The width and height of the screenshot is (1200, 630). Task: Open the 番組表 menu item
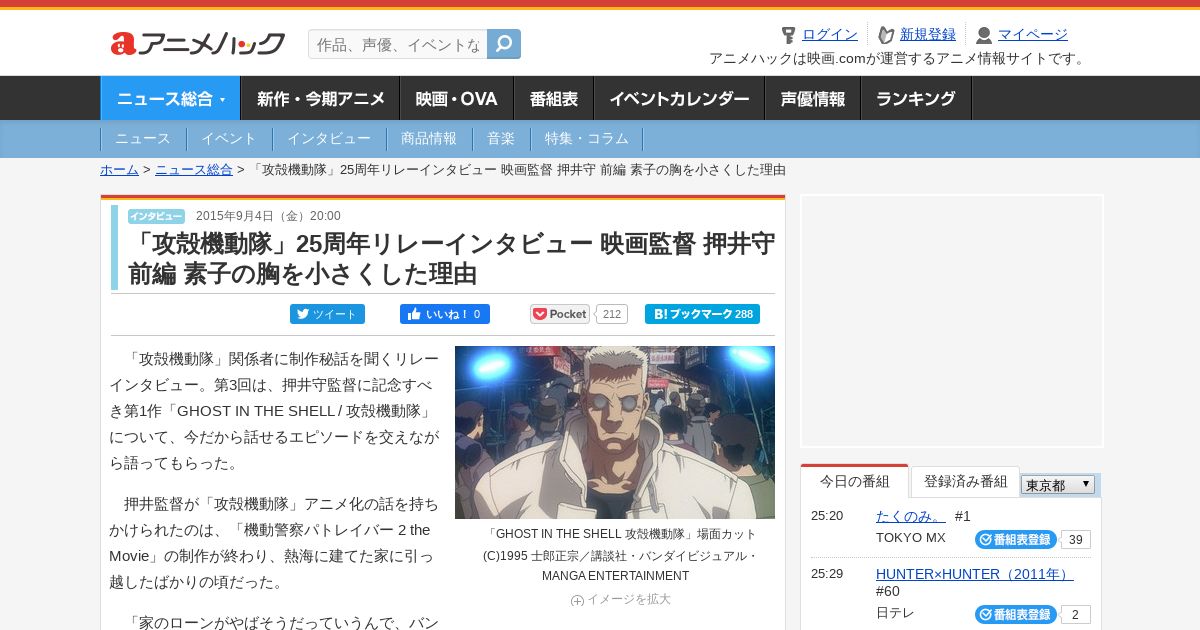[553, 98]
